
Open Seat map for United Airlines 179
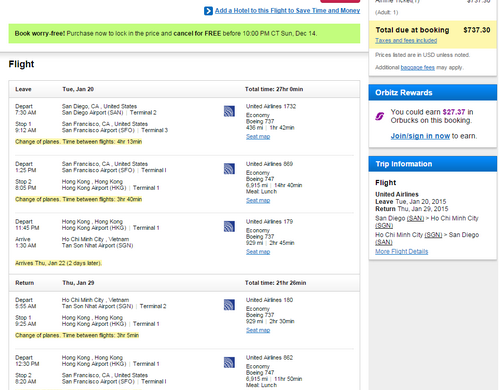pyautogui.click(x=258, y=252)
